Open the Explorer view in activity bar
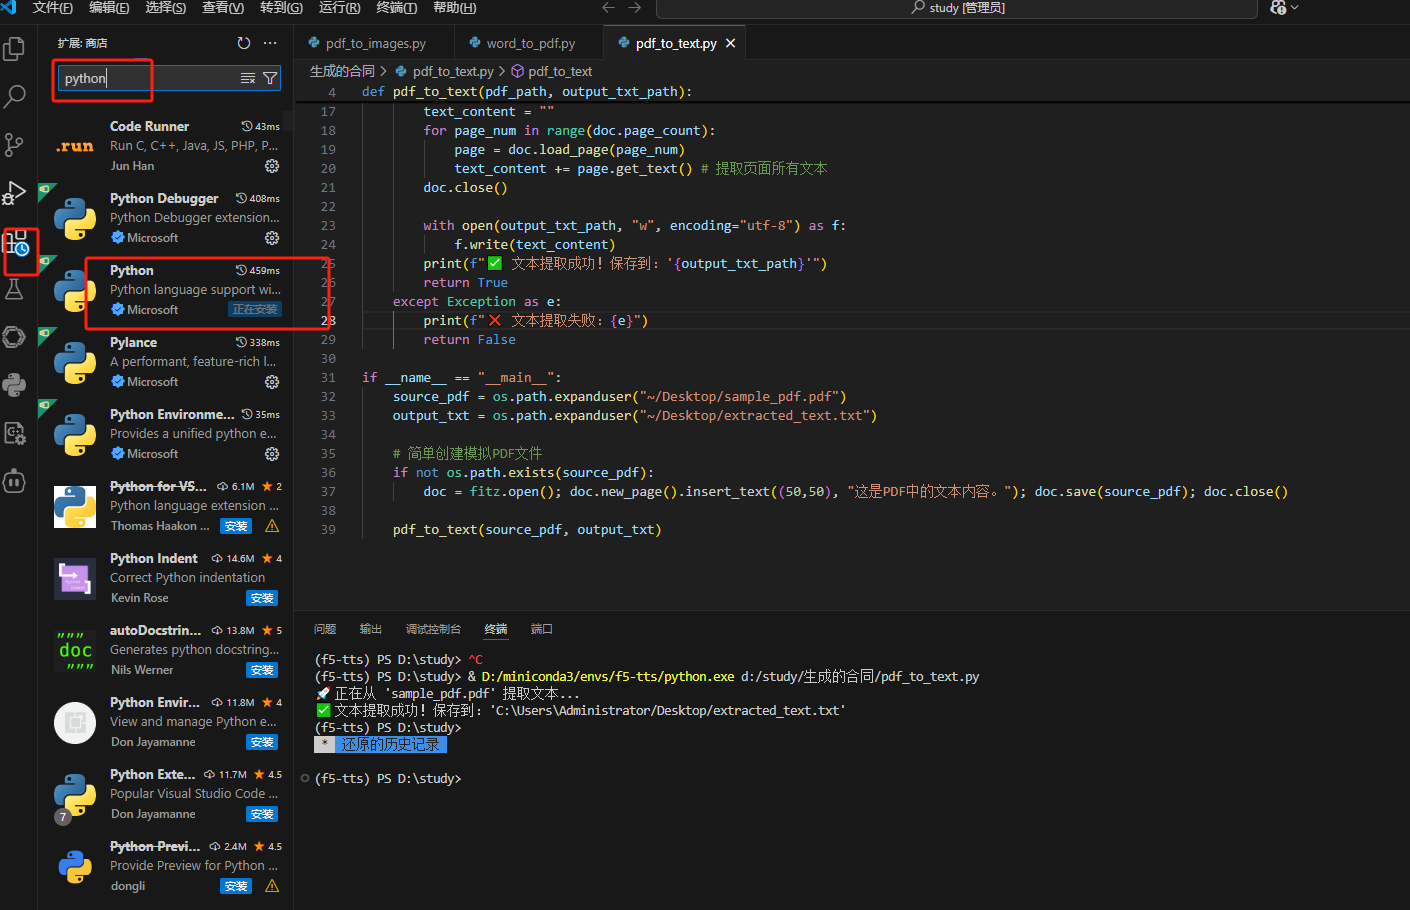 point(15,48)
